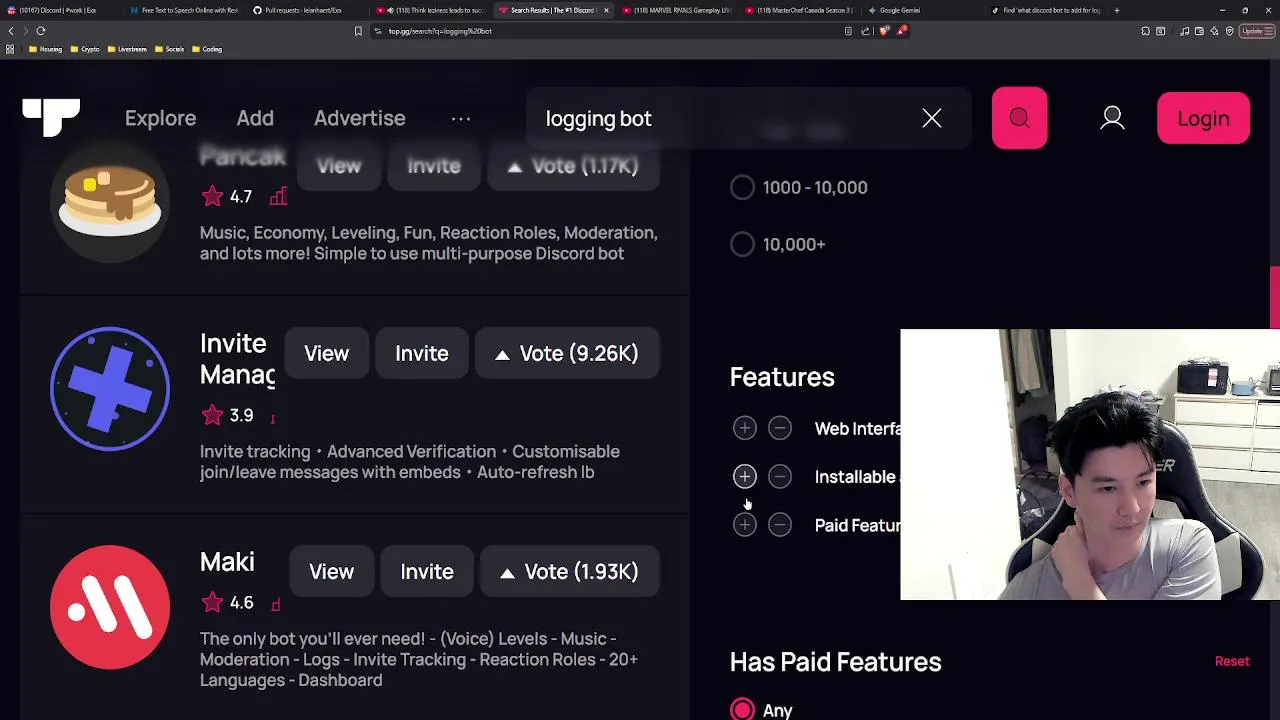Image resolution: width=1280 pixels, height=720 pixels.
Task: Open the Coding bookmarks folder
Action: click(207, 49)
